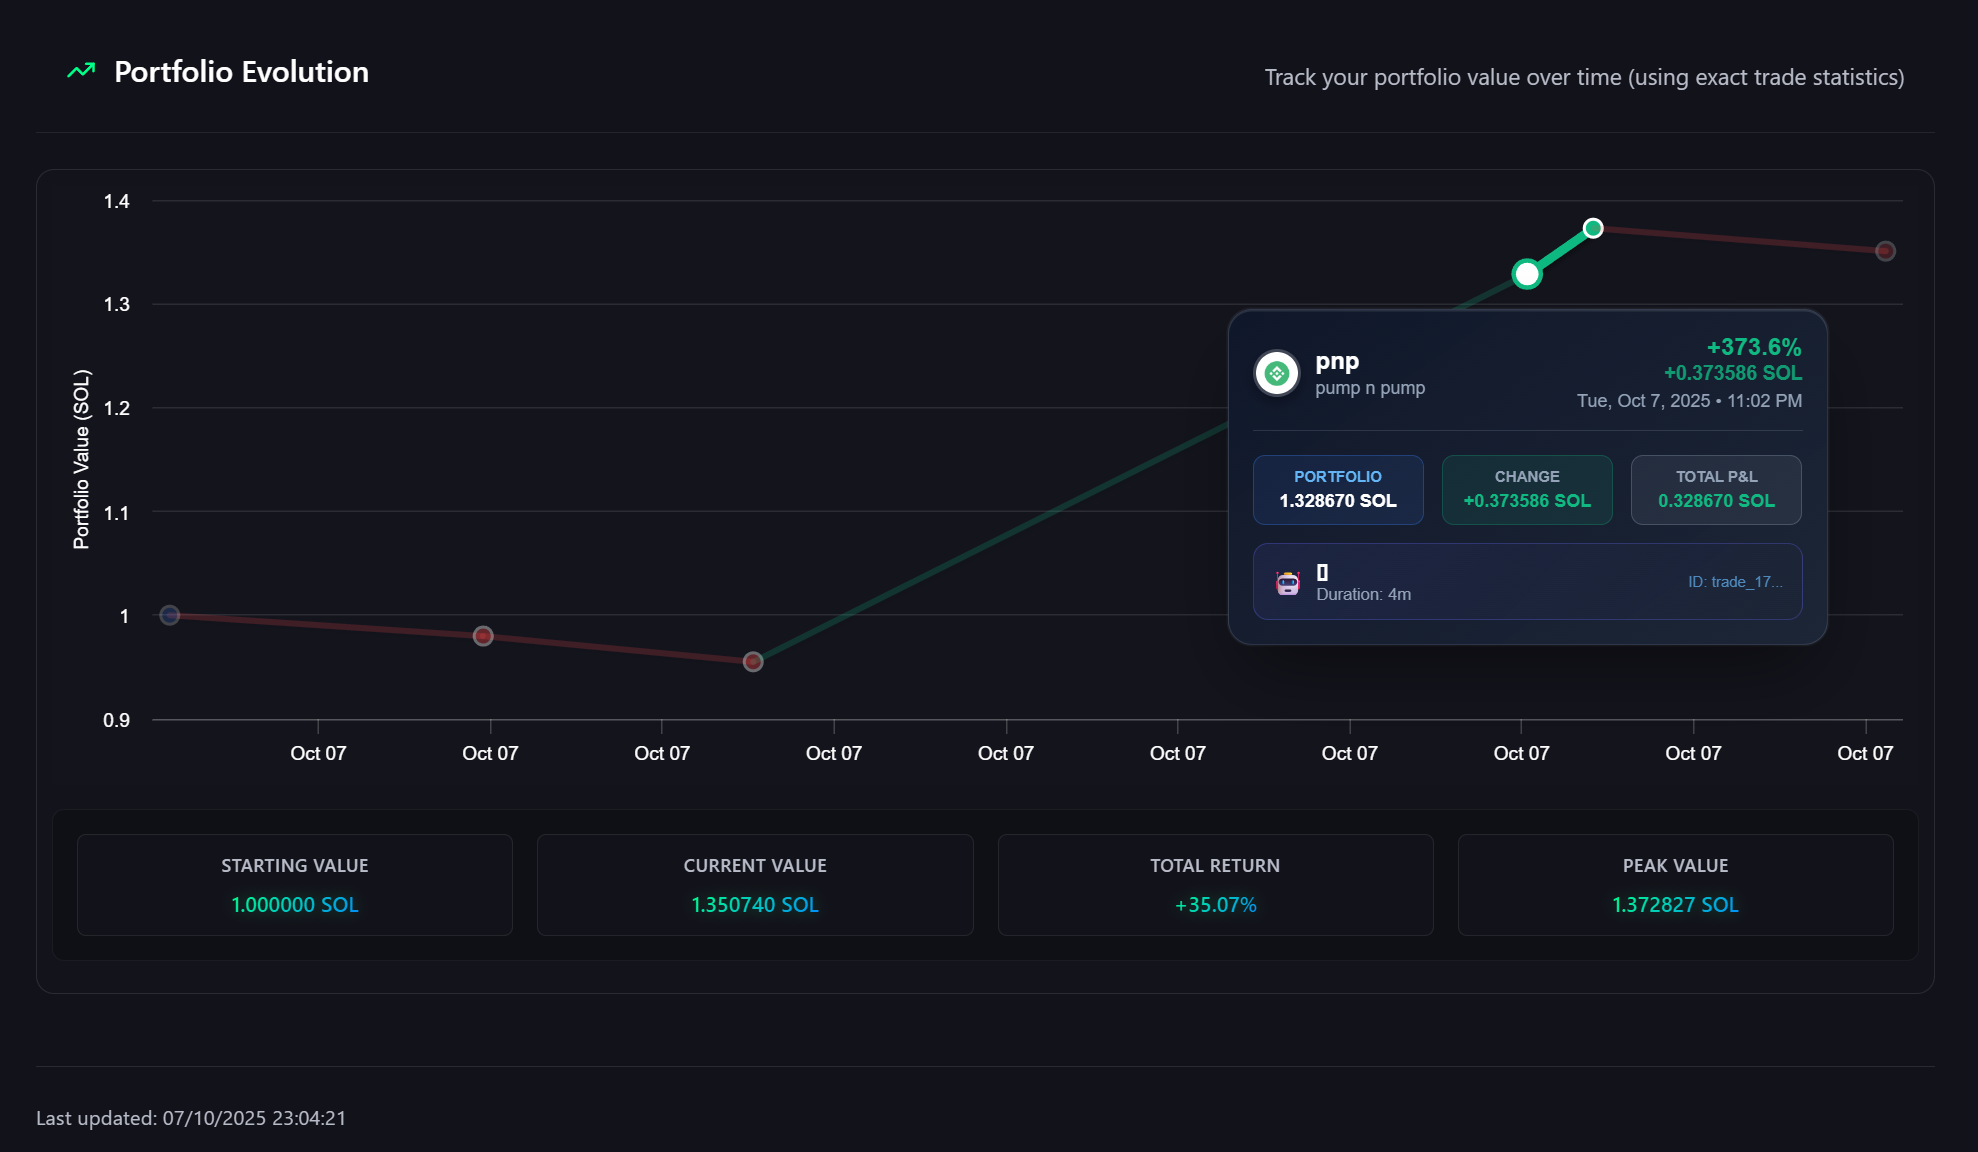The width and height of the screenshot is (1978, 1152).
Task: Click the final red data point on the right
Action: pyautogui.click(x=1885, y=251)
